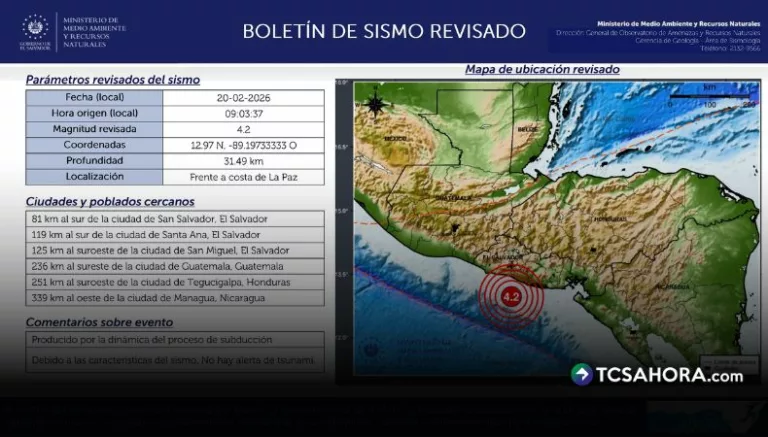768x437 pixels.
Task: Select the San Salvador distance row
Action: (175, 218)
